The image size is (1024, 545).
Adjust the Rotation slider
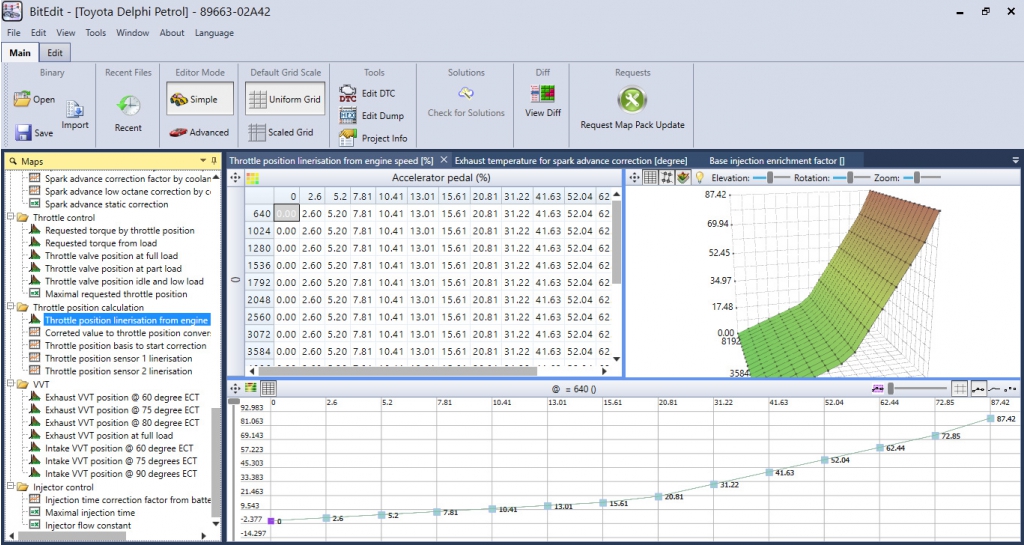click(850, 178)
